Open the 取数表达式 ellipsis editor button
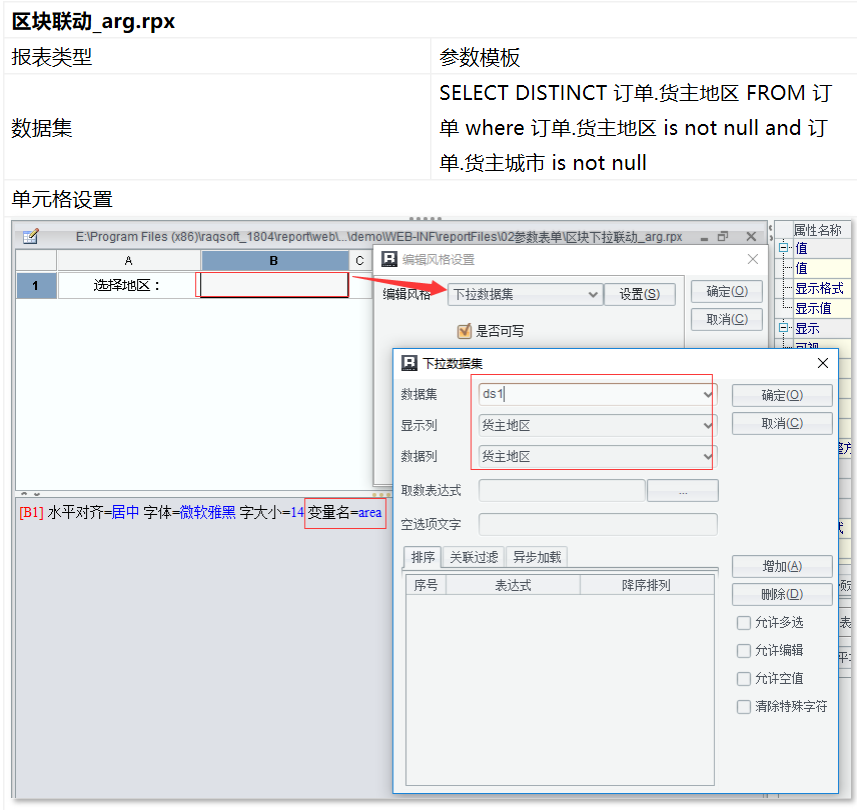 point(683,491)
